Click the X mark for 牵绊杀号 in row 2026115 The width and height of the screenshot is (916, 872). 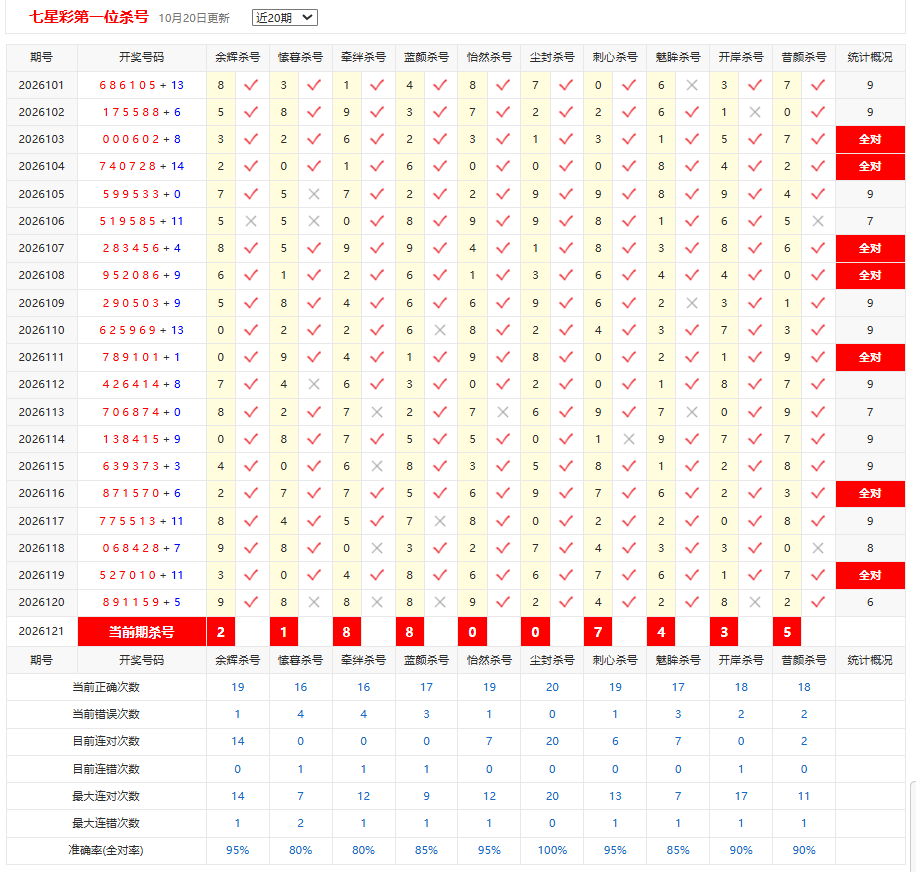[x=377, y=466]
